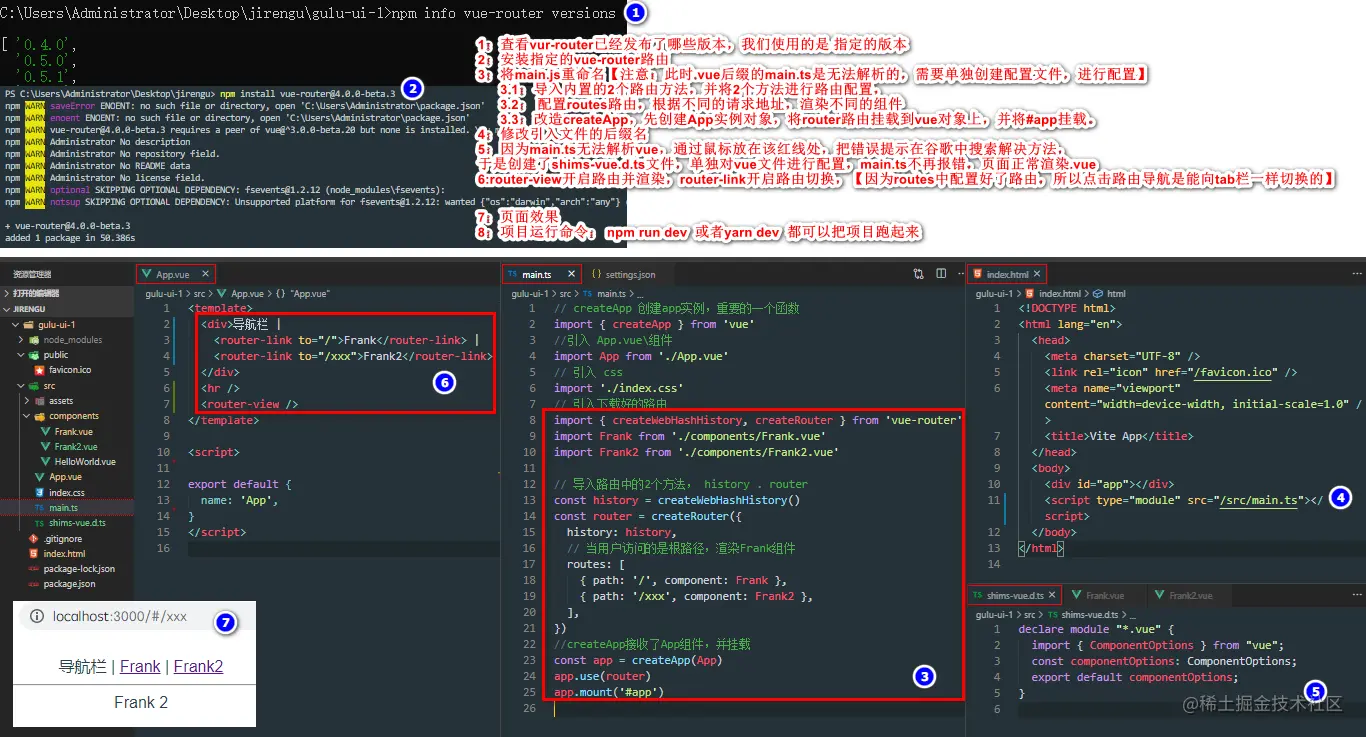
Task: Click 'const history = createWebHashHistory()' line
Action: click(677, 500)
